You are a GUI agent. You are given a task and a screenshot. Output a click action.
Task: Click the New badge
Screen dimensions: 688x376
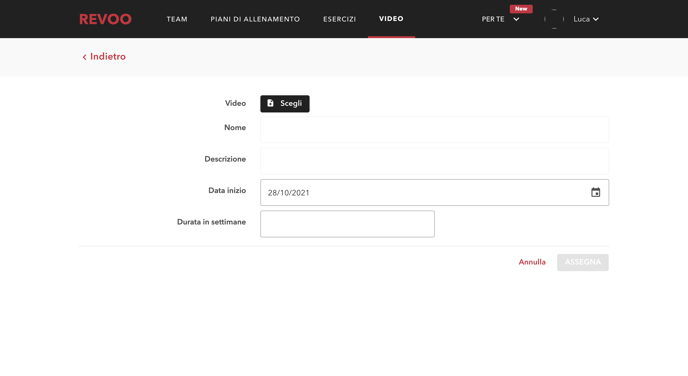click(521, 9)
